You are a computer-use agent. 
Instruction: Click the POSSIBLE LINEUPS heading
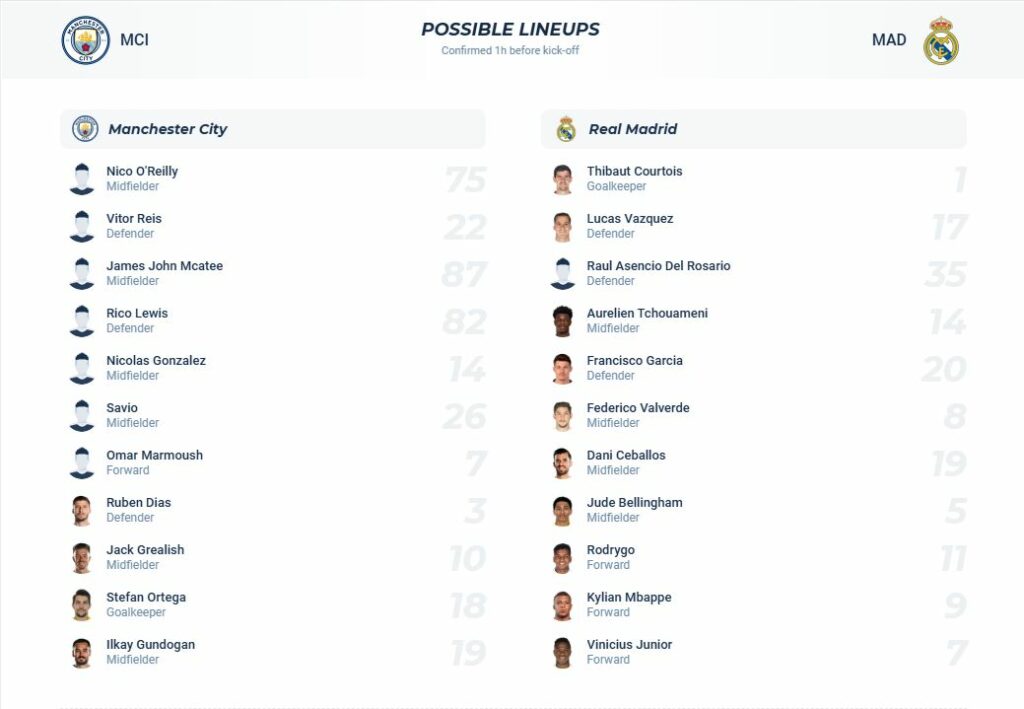click(510, 28)
